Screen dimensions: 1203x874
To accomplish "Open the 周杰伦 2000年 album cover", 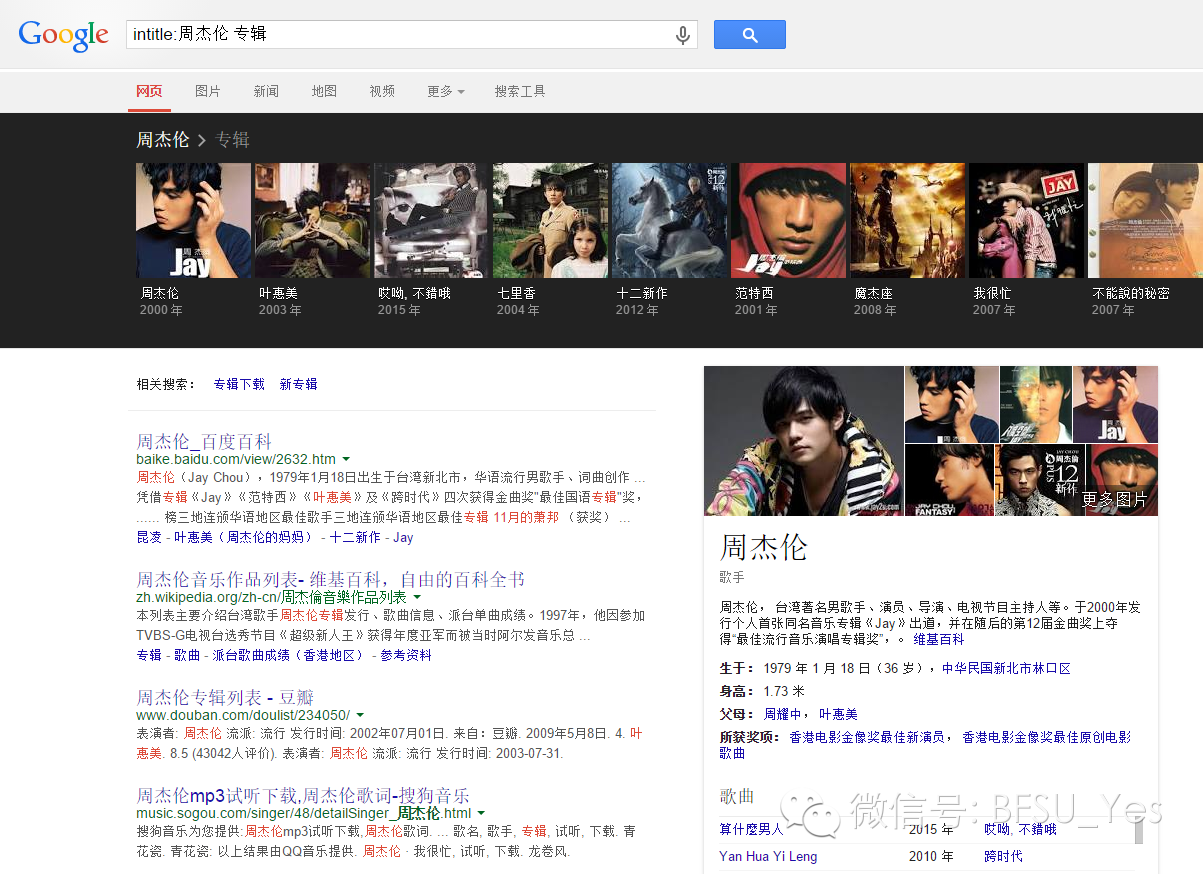I will [x=193, y=221].
